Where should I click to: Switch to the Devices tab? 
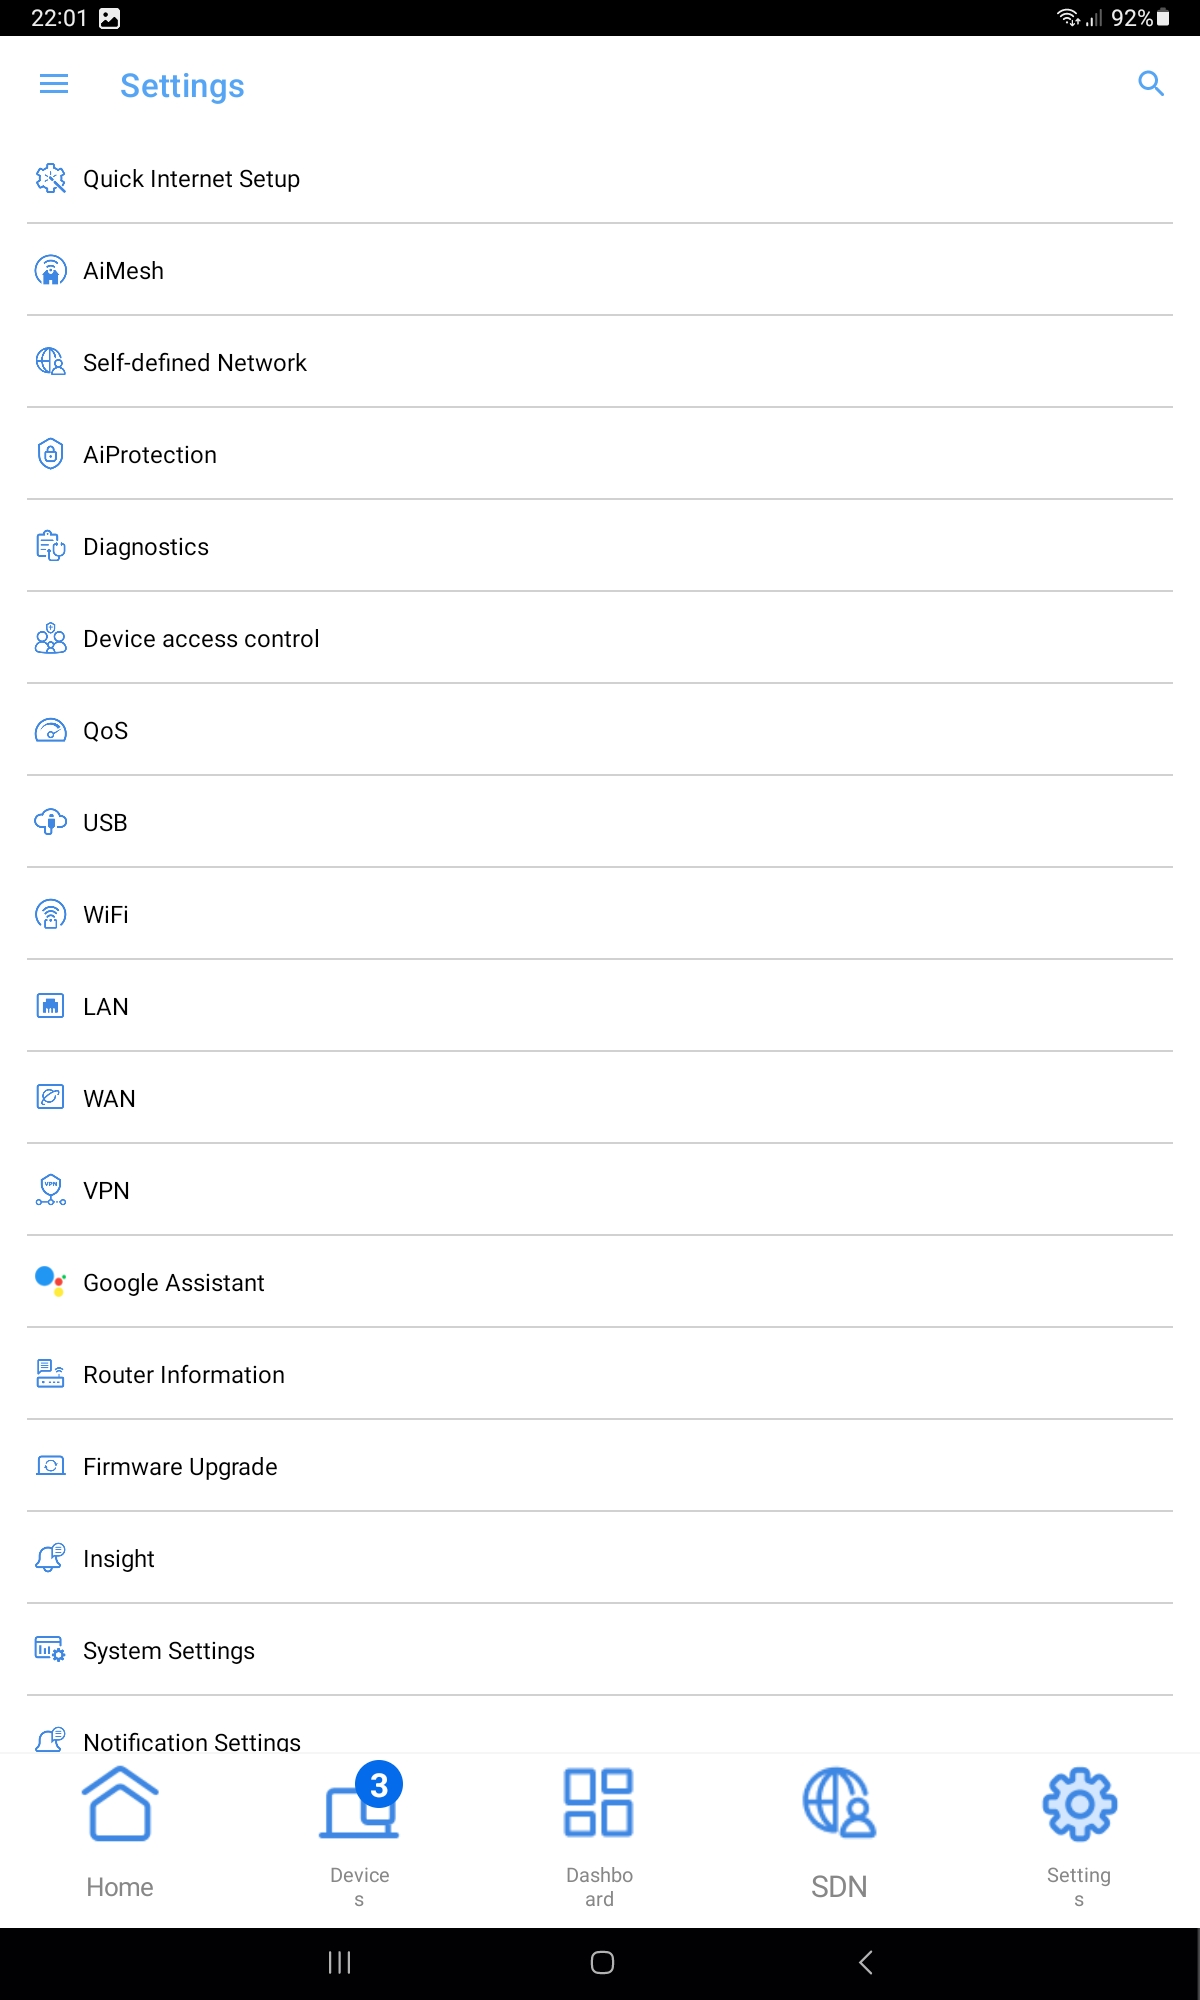(x=360, y=1834)
